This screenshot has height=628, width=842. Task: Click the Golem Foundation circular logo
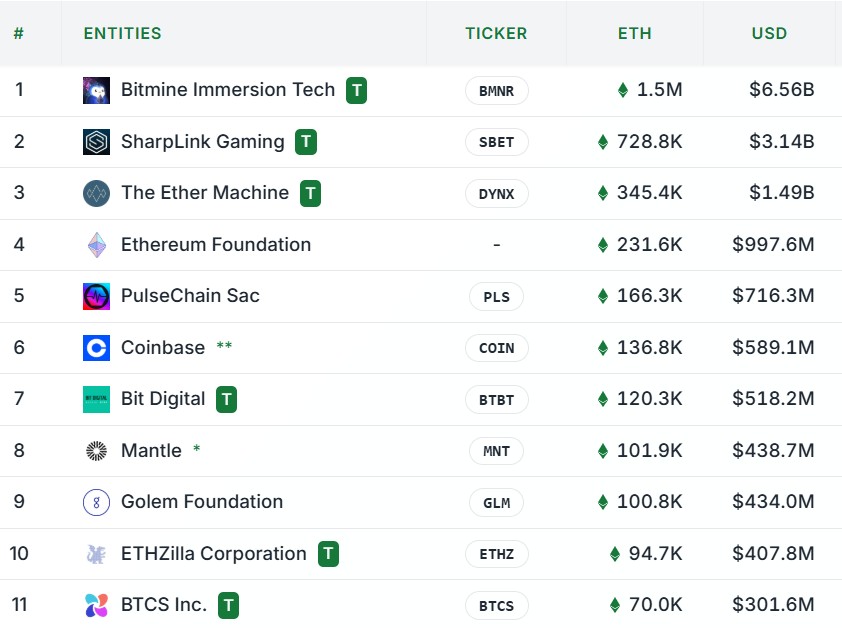click(x=96, y=502)
